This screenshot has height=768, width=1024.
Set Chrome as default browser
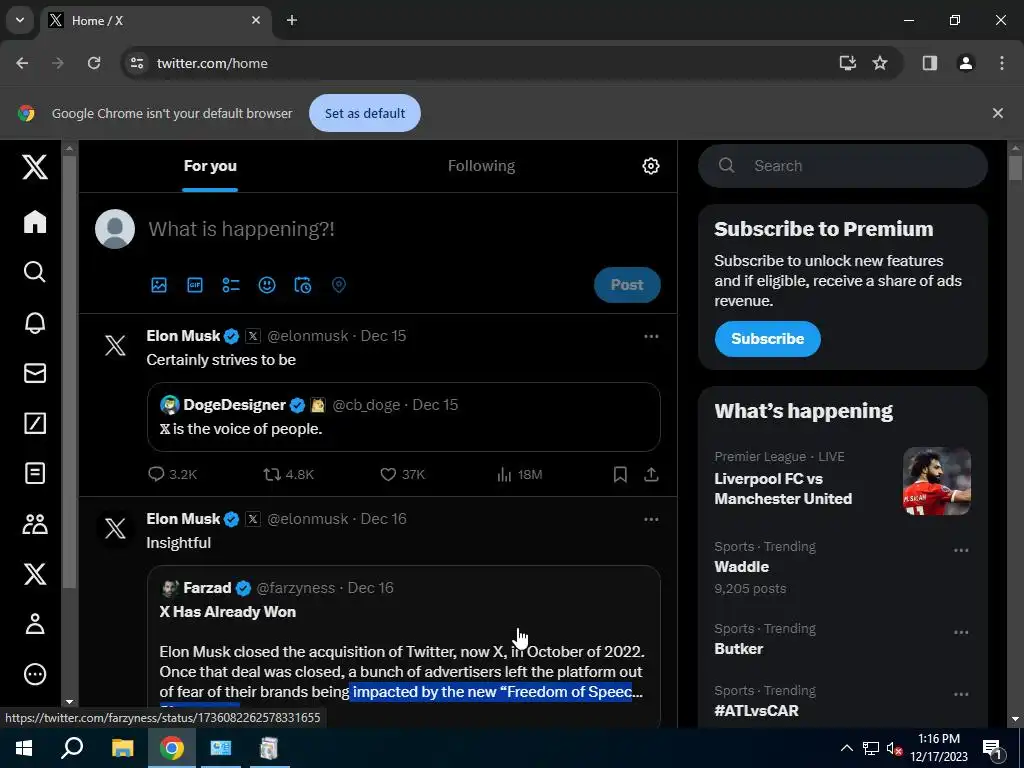point(364,113)
